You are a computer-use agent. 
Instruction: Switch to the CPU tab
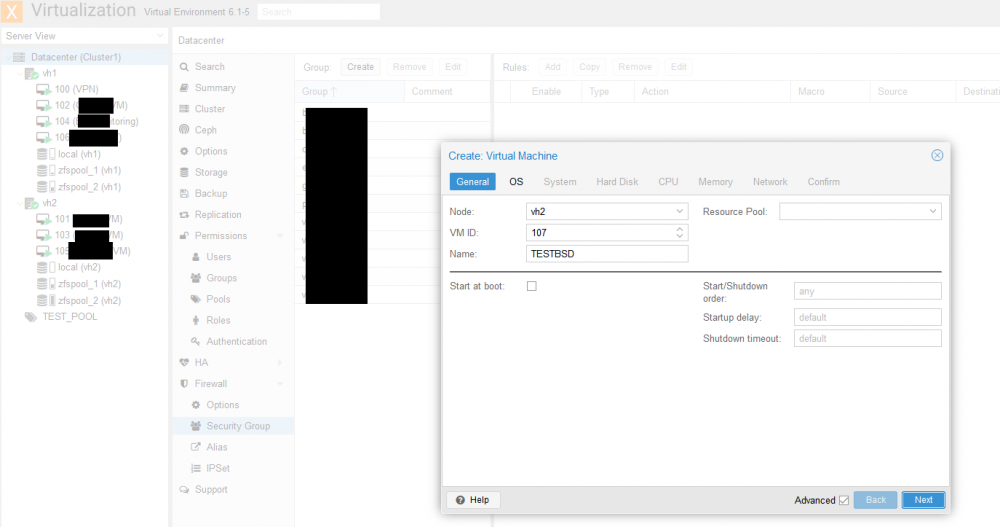tap(668, 182)
